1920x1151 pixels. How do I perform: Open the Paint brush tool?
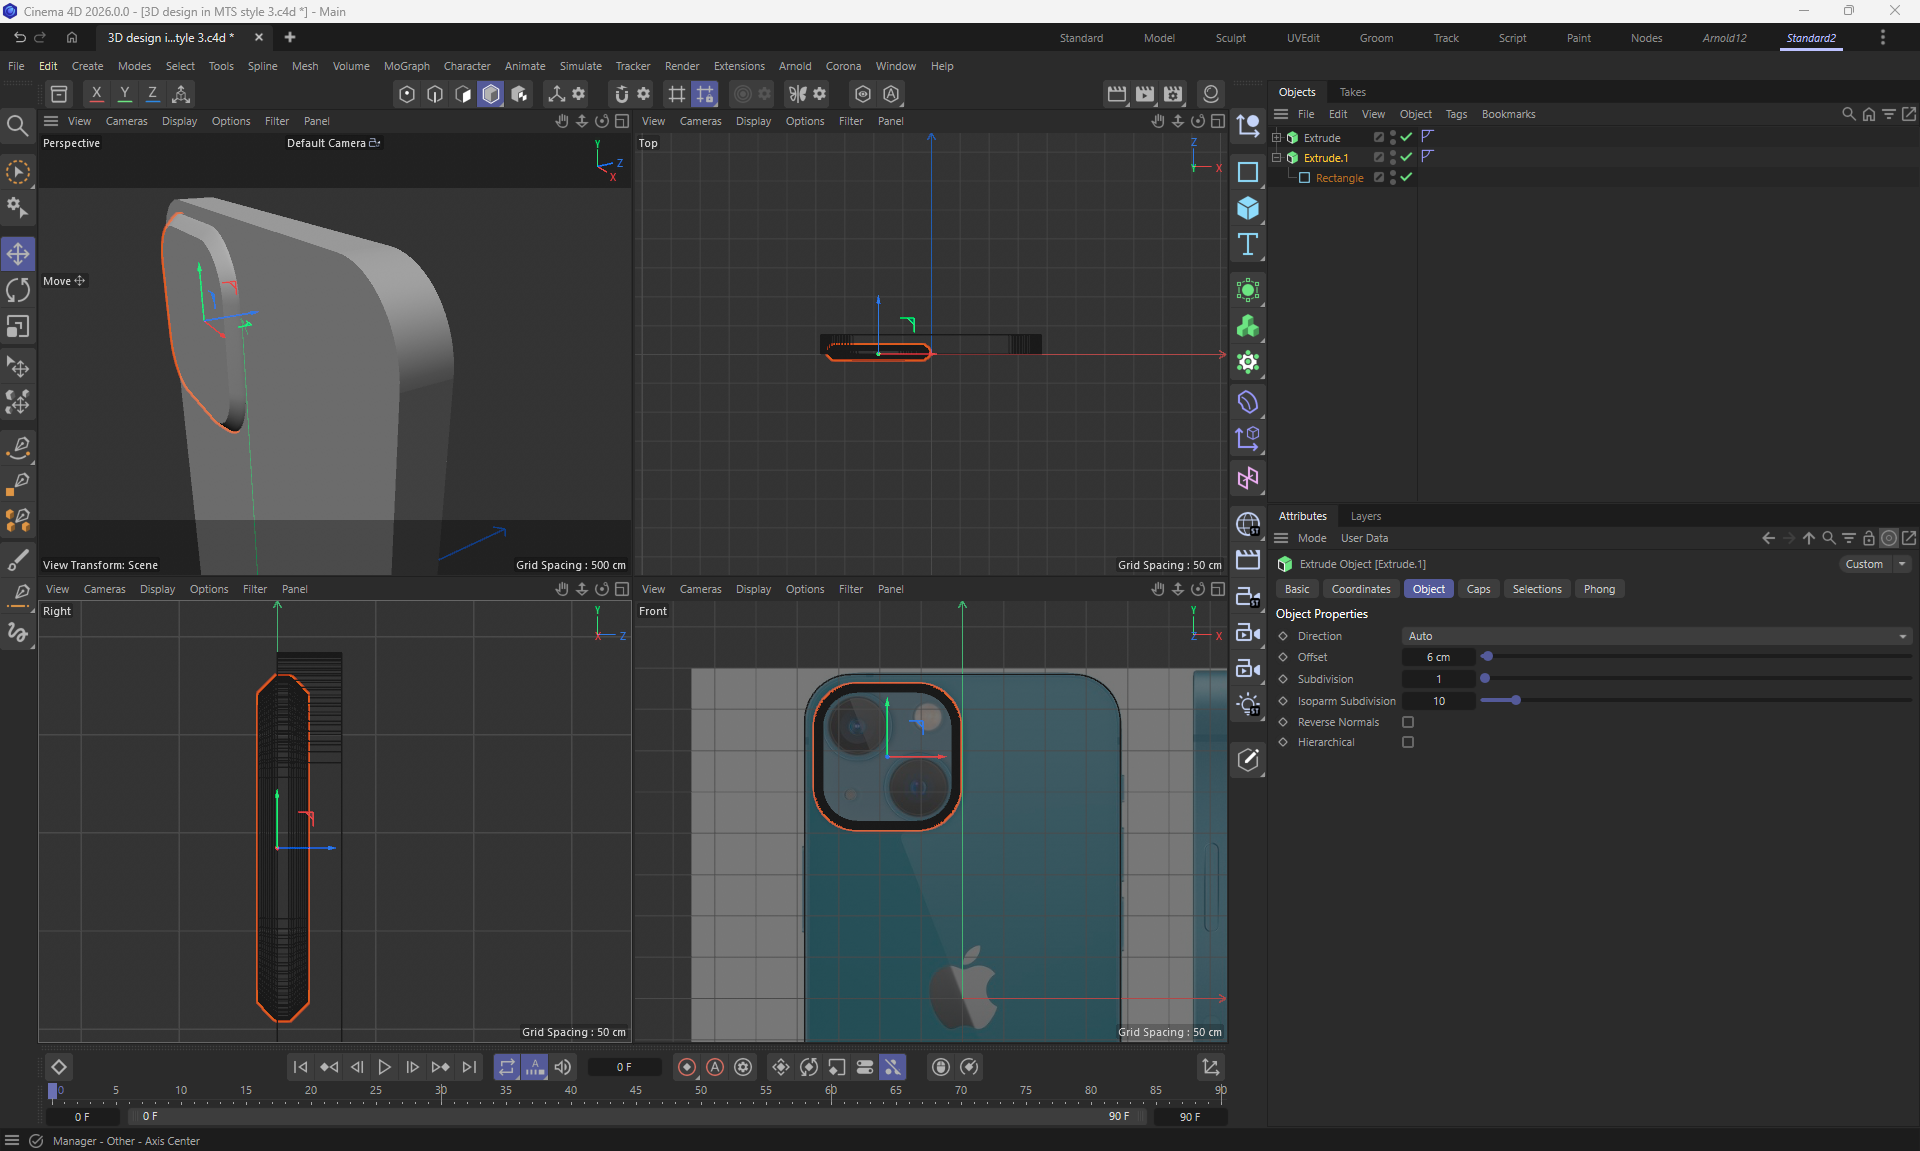(x=18, y=558)
